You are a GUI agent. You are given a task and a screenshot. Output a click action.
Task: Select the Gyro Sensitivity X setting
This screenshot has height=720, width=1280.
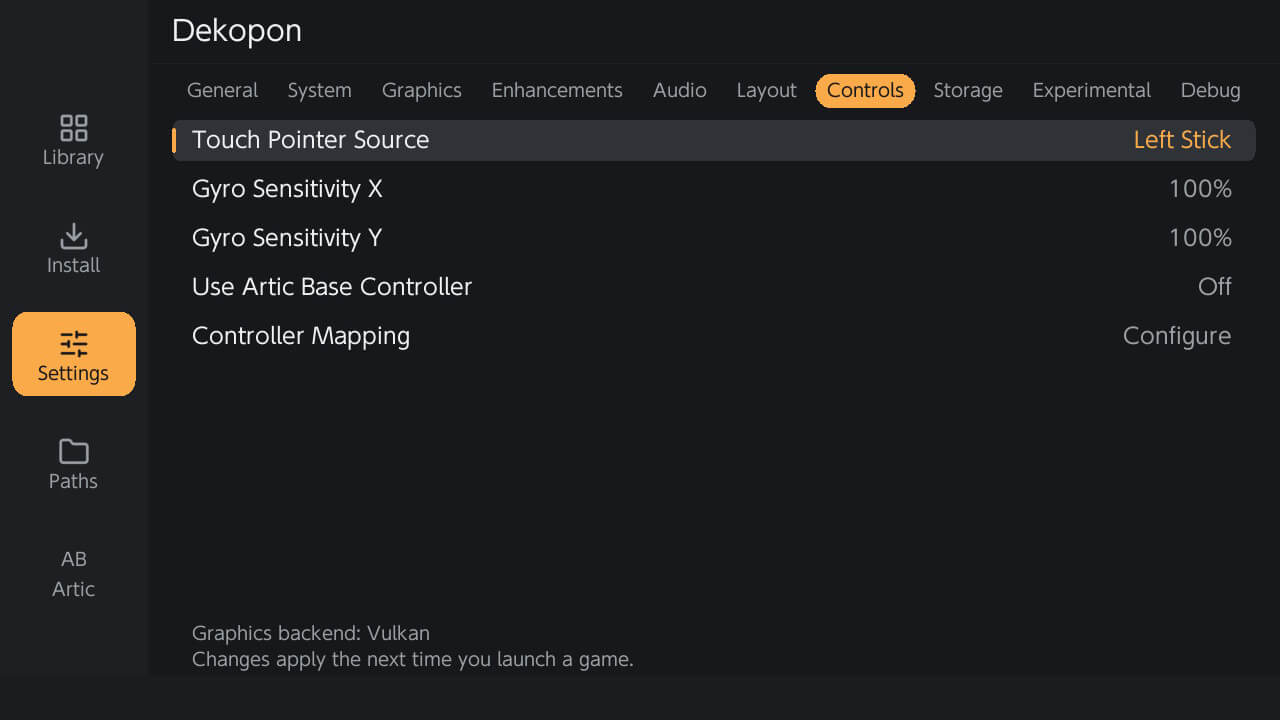714,189
